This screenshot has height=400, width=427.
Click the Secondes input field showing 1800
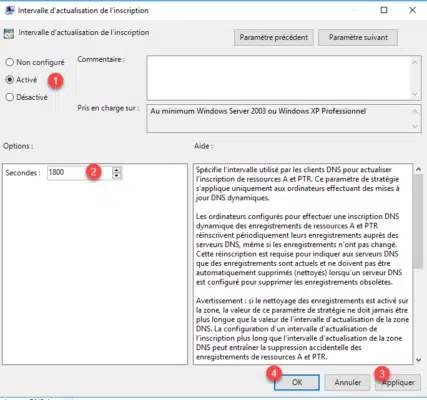click(x=80, y=173)
